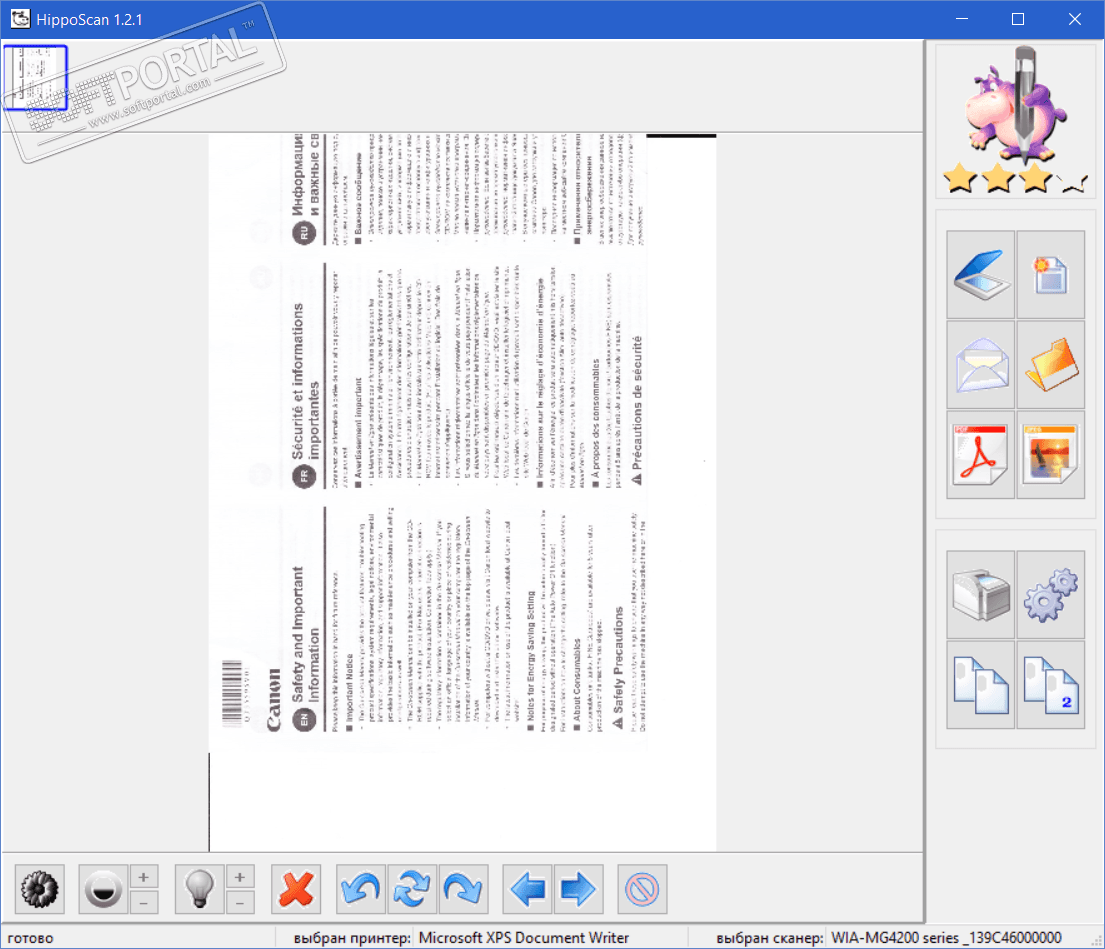Image resolution: width=1105 pixels, height=949 pixels.
Task: Click the Microsoft XPS Document Writer status text
Action: click(x=524, y=938)
